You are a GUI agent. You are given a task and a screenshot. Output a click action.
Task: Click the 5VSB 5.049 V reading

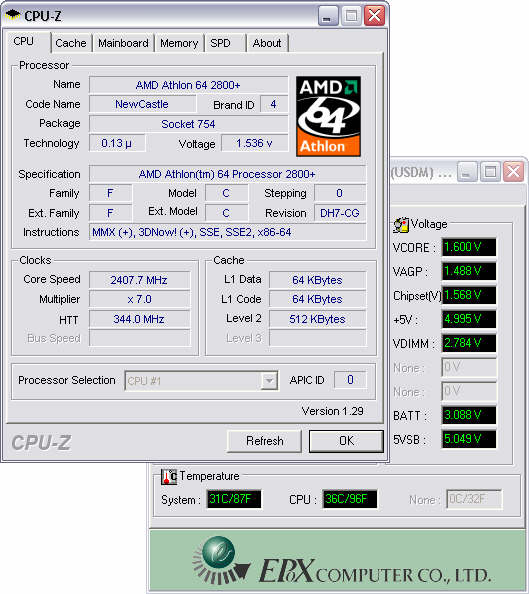click(469, 439)
